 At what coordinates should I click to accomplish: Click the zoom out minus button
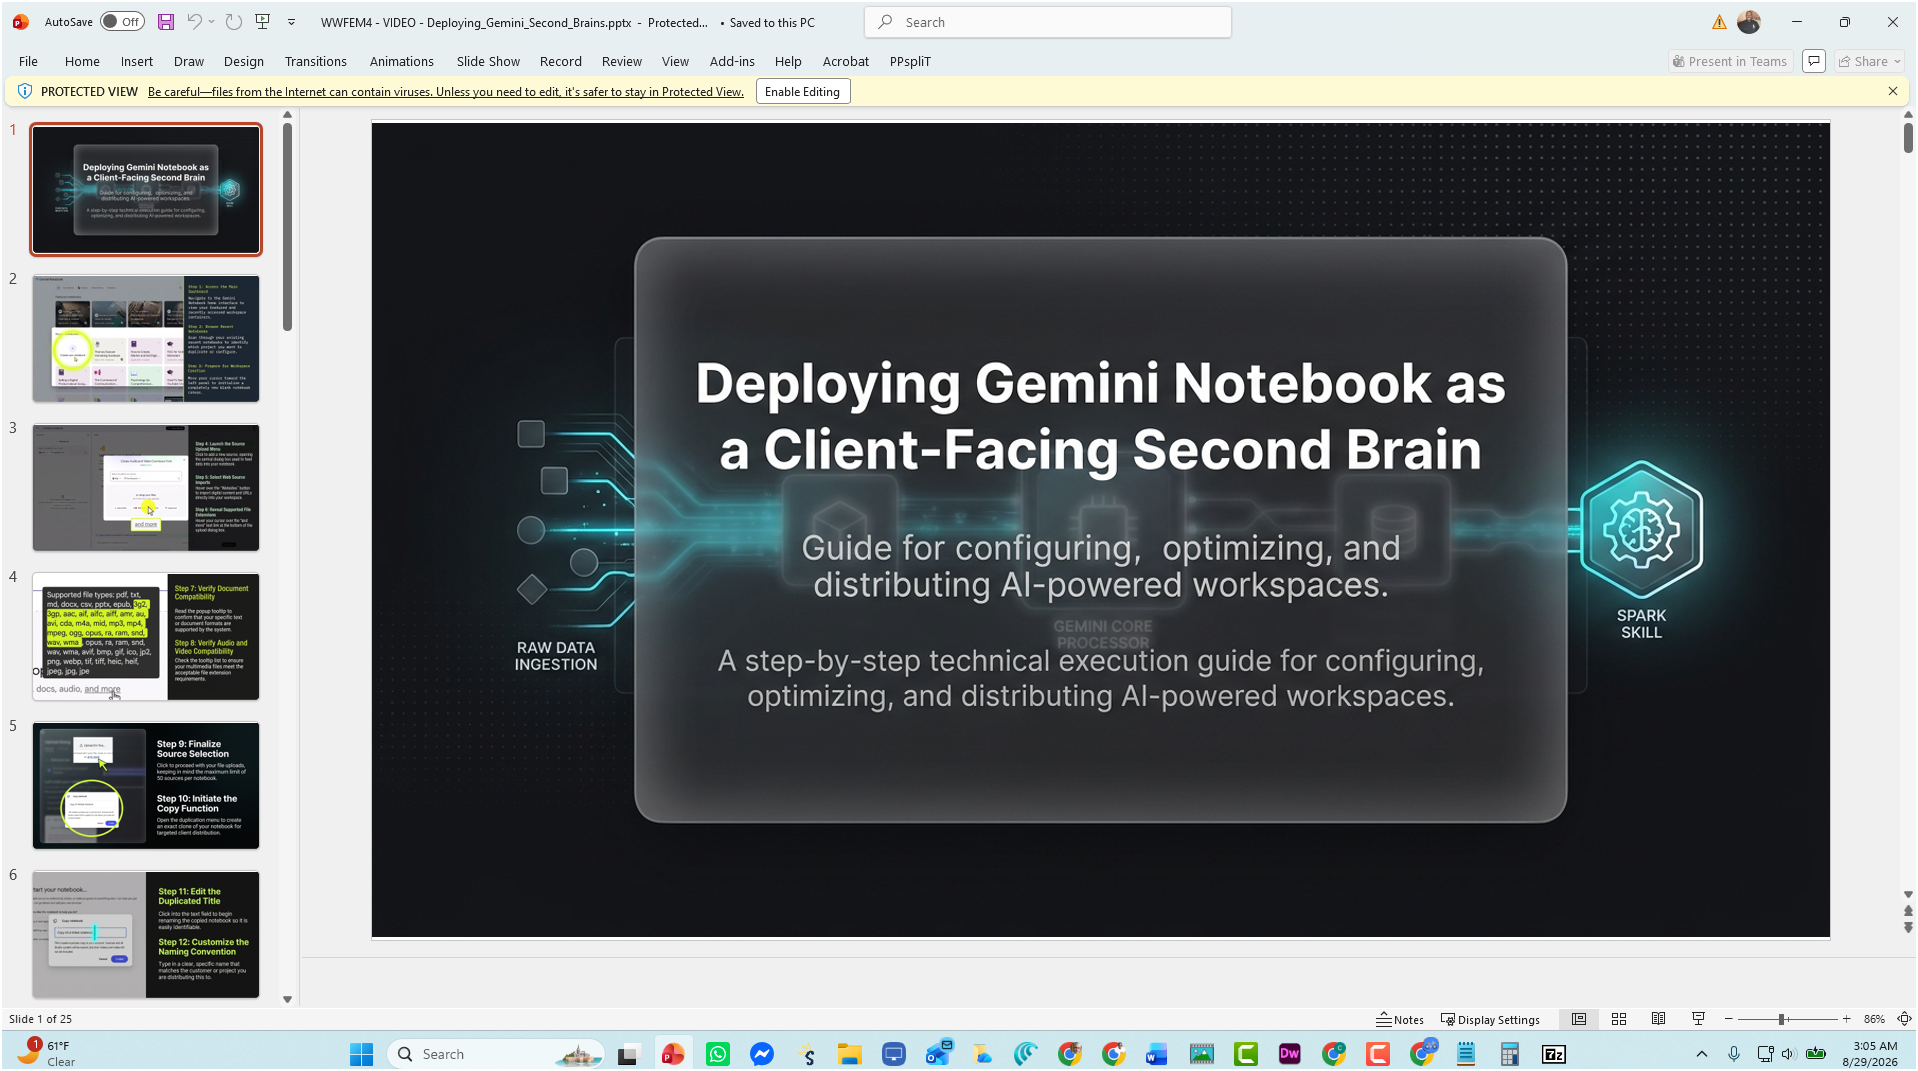click(x=1728, y=1019)
